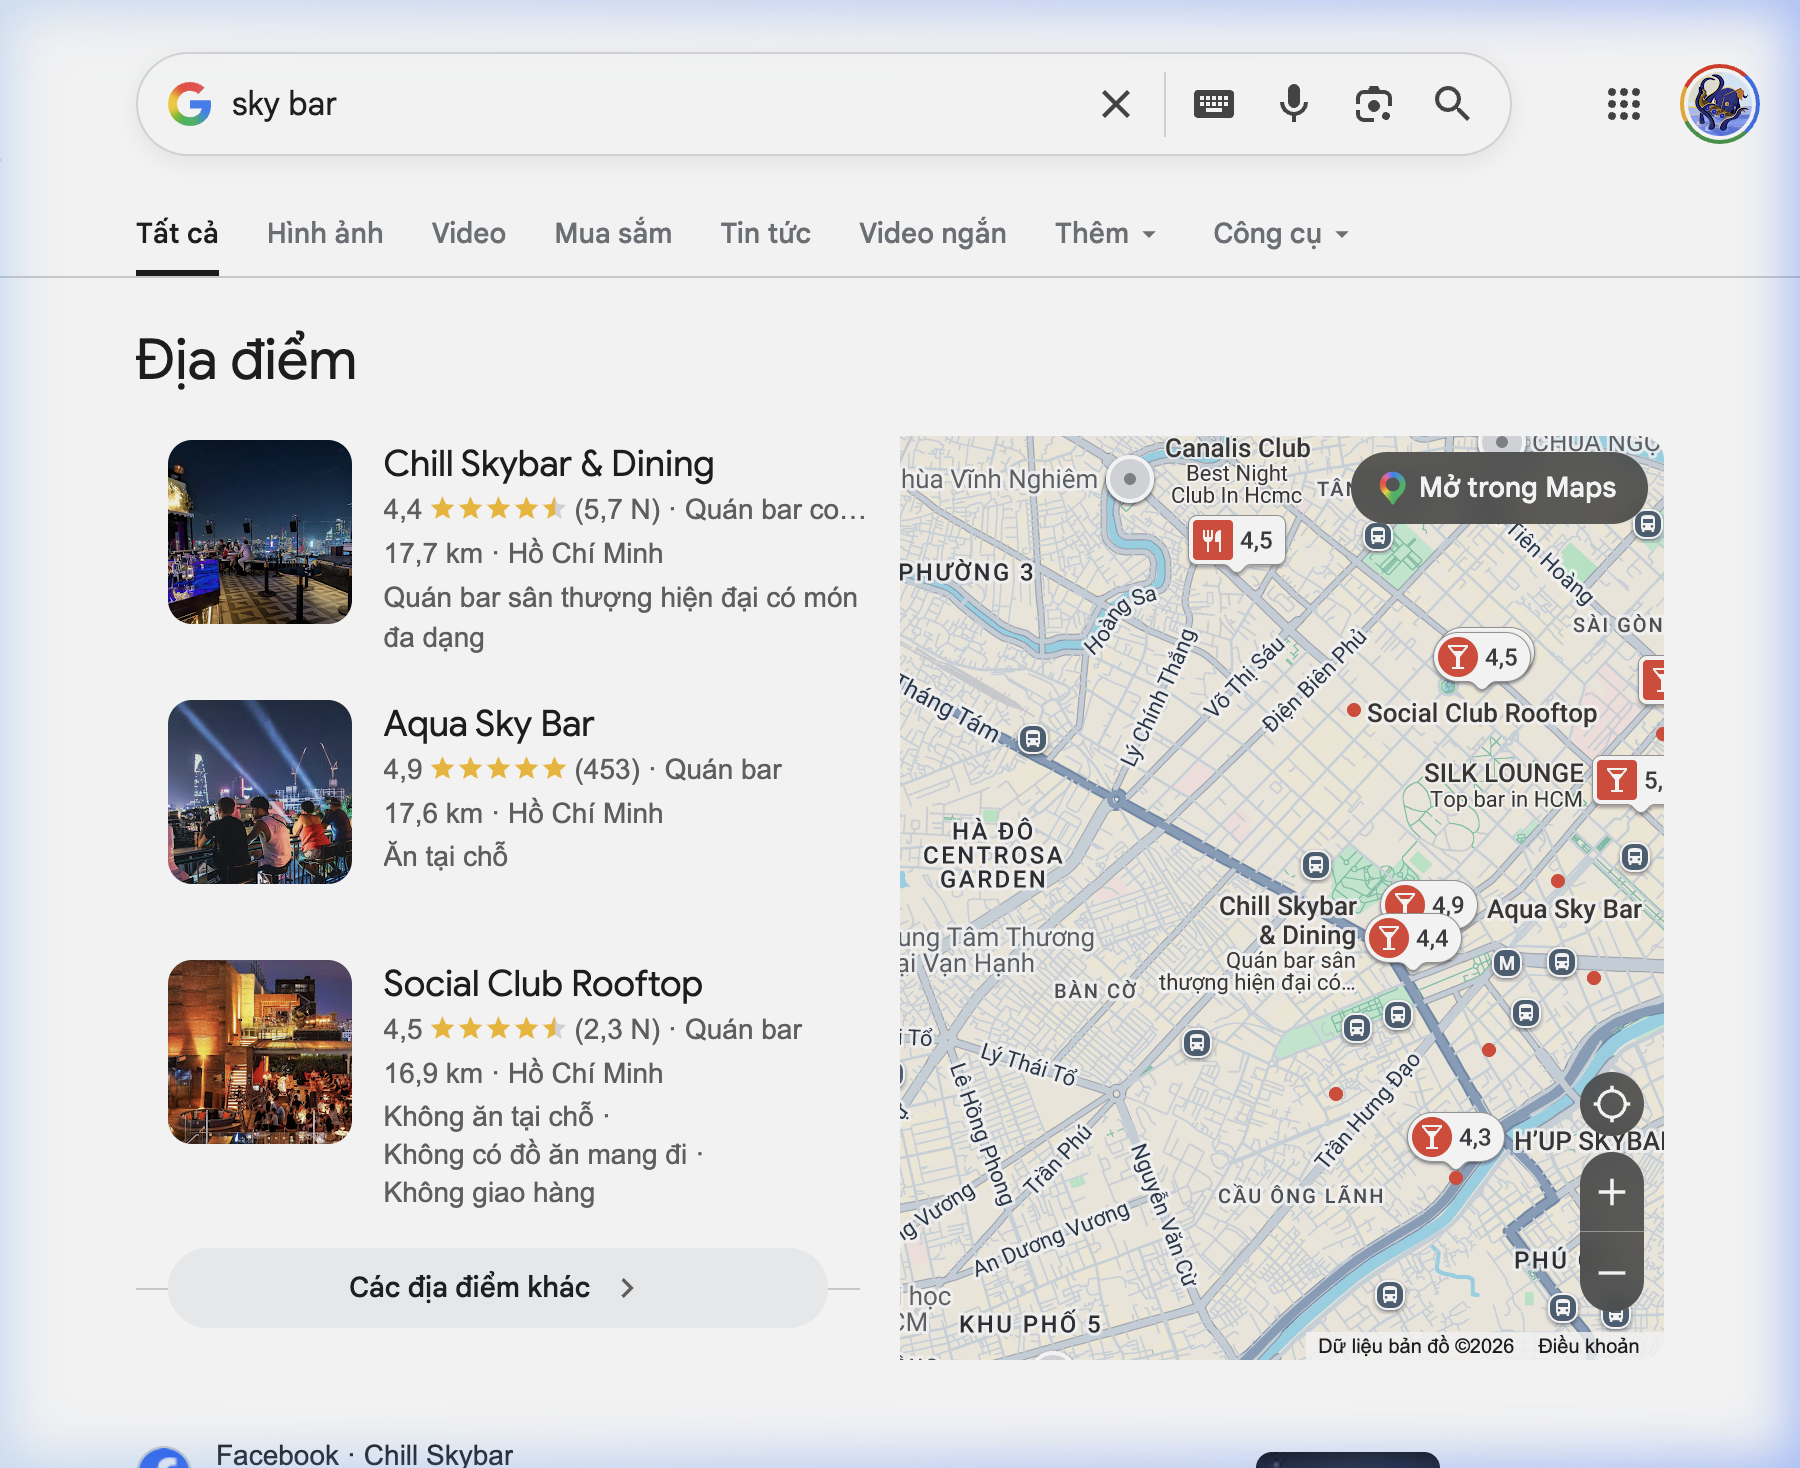Click the Chùa Vĩnh Nghiêm landmark marker
Screen dimensions: 1800x1468
tap(1130, 479)
